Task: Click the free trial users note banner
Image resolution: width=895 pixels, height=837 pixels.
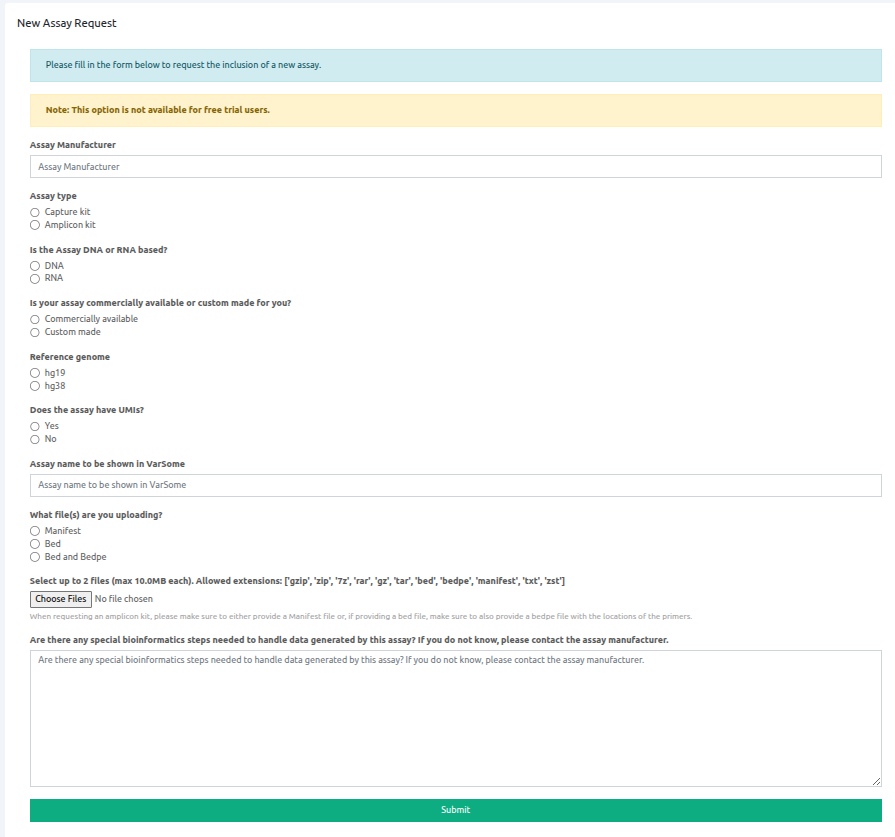Action: pyautogui.click(x=455, y=110)
